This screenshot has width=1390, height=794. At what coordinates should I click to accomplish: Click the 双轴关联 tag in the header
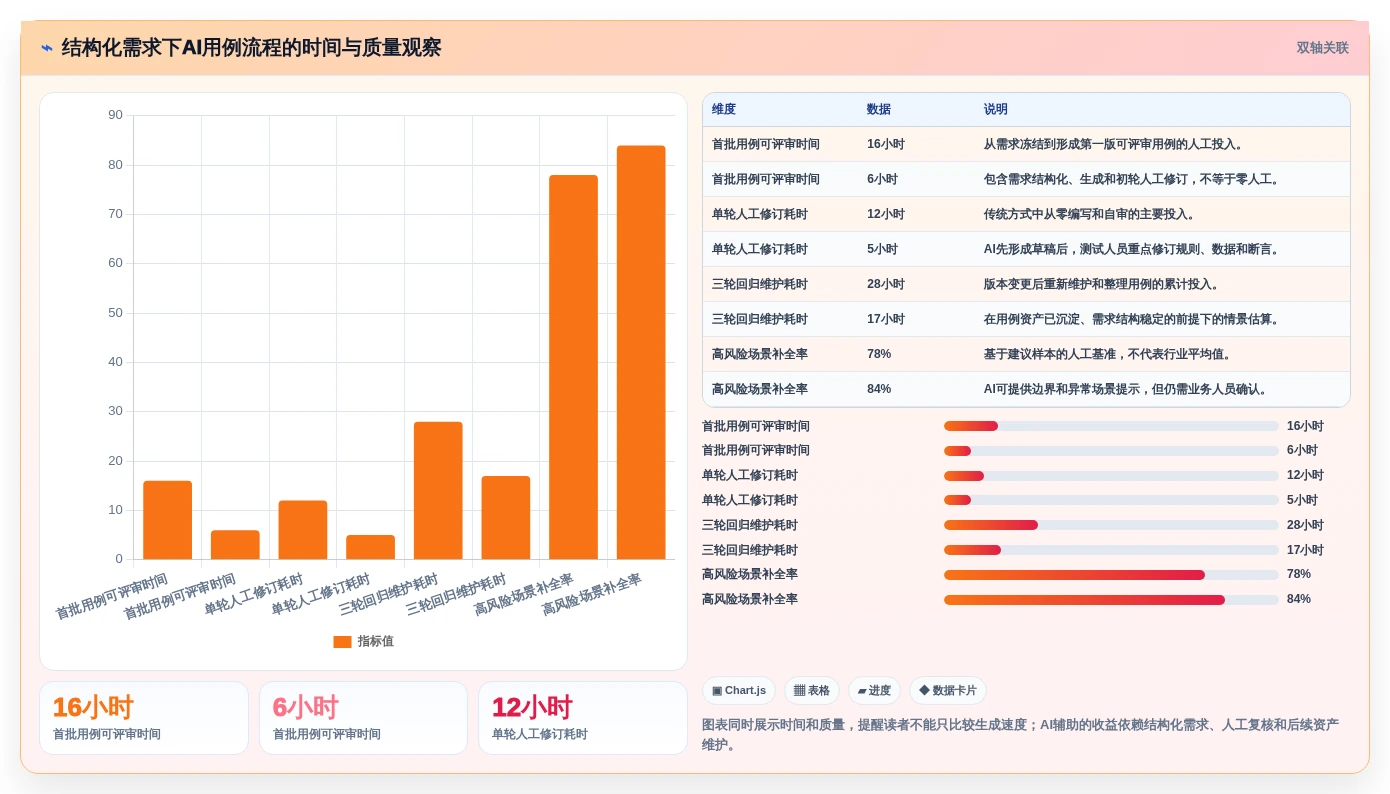pos(1322,48)
